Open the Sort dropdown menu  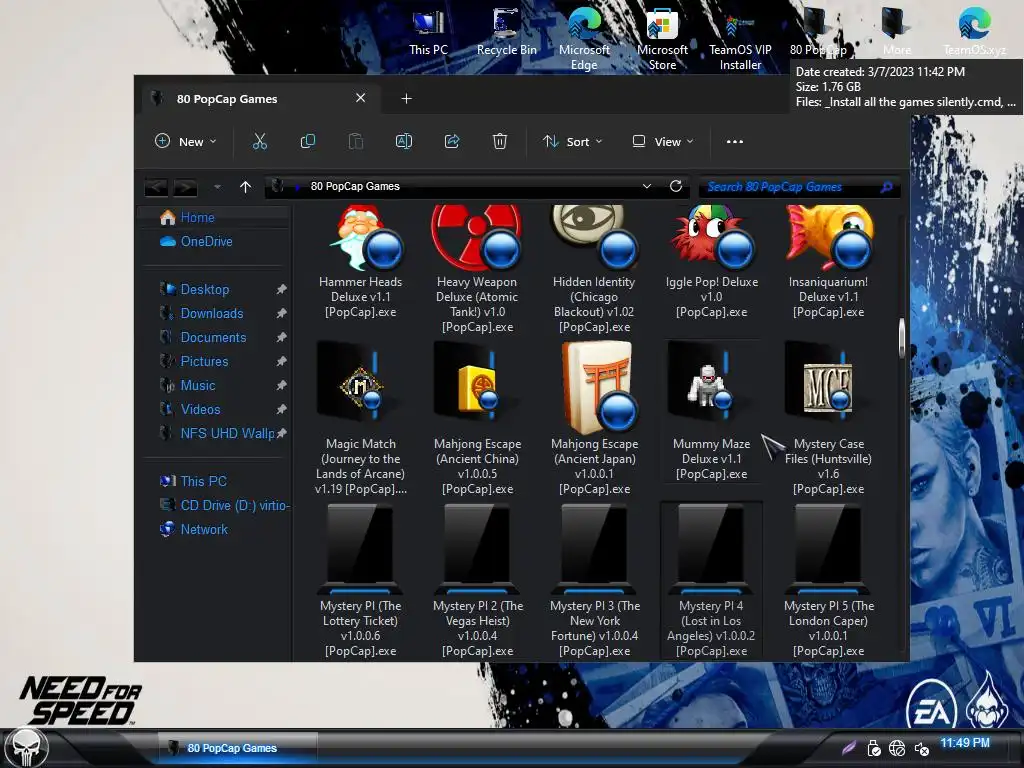(x=573, y=142)
